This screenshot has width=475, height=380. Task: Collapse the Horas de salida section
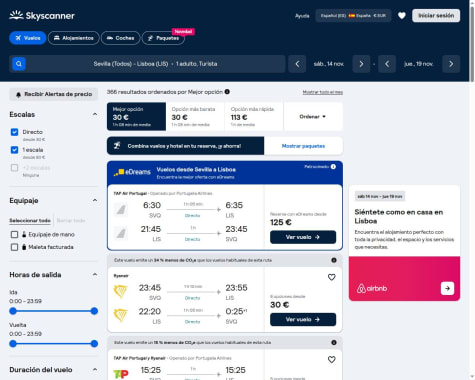click(x=95, y=275)
